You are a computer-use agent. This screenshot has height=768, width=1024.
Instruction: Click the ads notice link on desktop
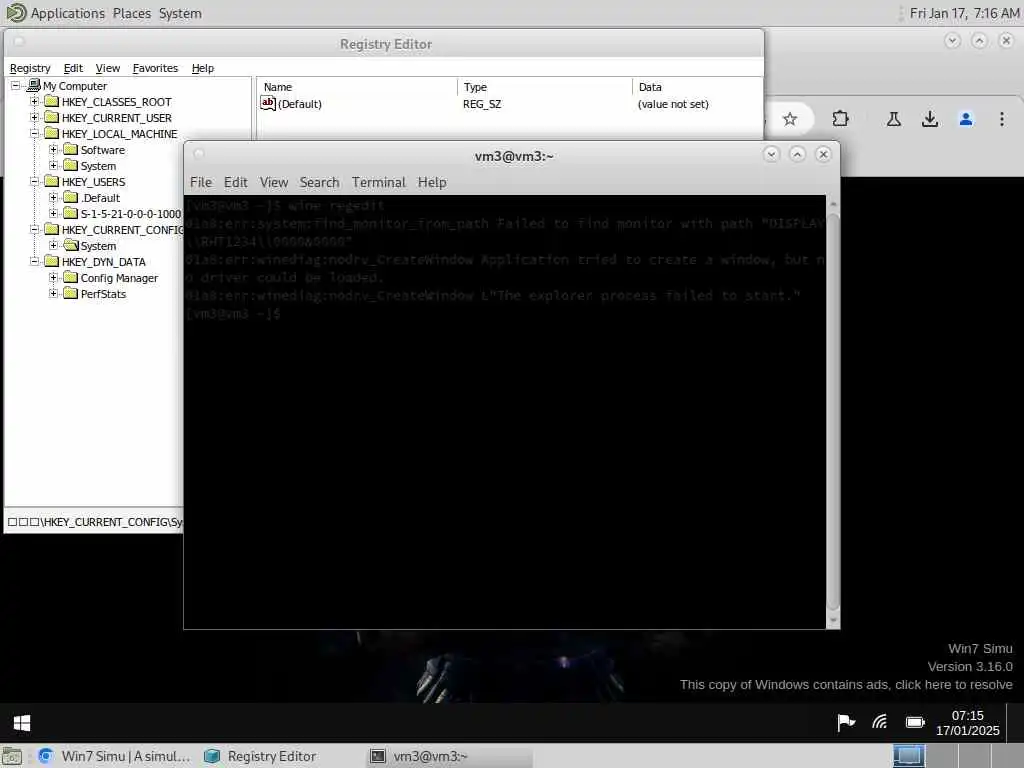click(846, 684)
